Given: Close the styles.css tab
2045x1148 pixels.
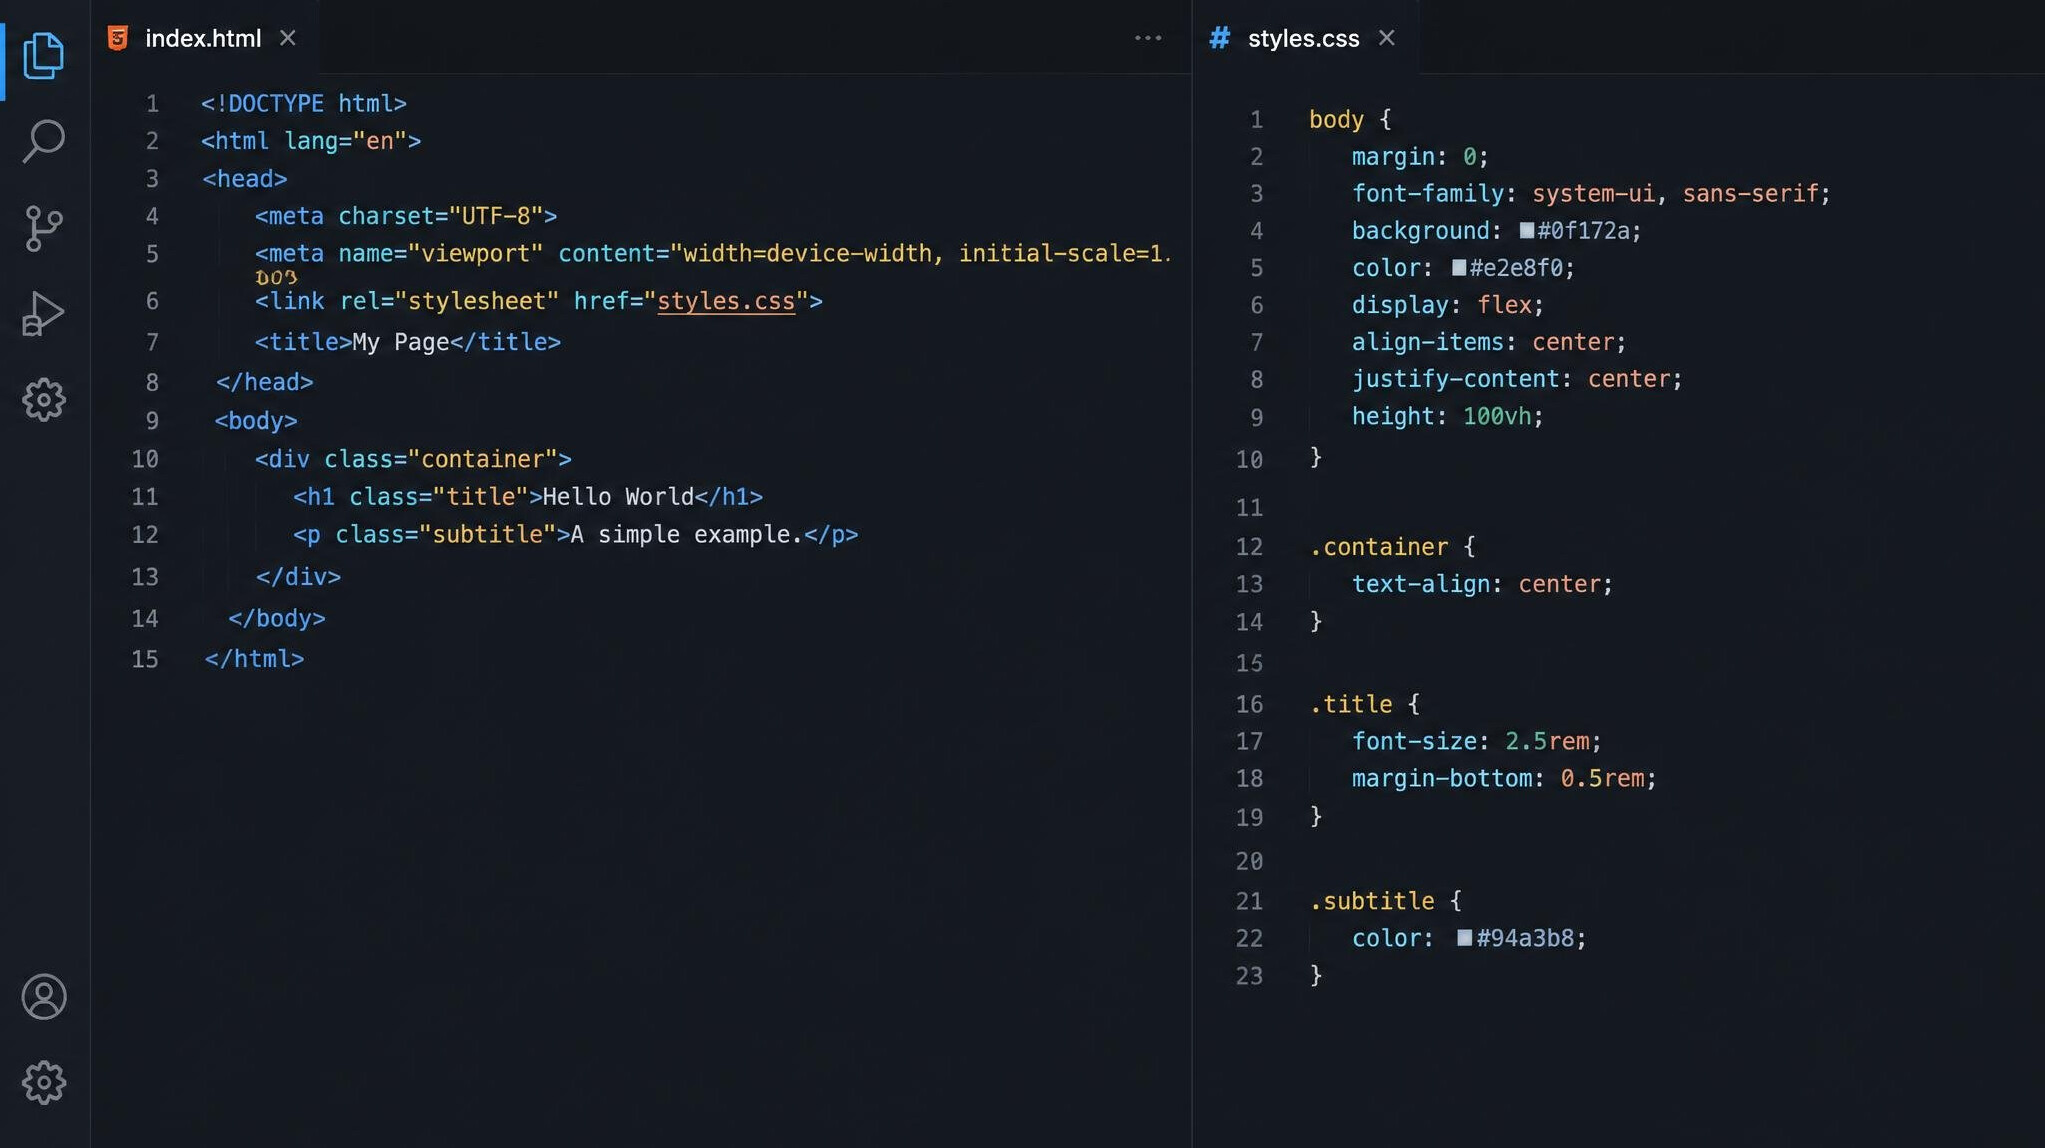Looking at the screenshot, I should 1386,38.
